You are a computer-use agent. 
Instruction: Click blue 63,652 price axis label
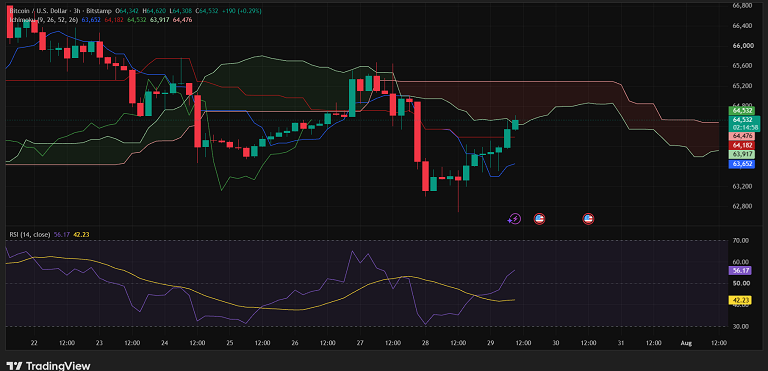click(x=742, y=164)
